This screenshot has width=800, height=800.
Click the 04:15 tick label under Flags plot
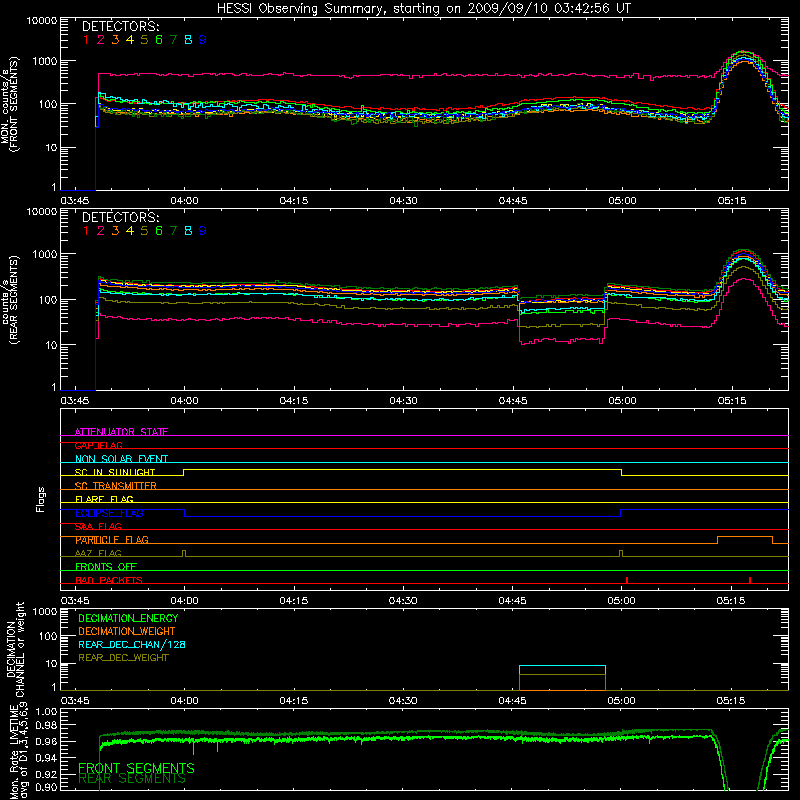[x=293, y=601]
